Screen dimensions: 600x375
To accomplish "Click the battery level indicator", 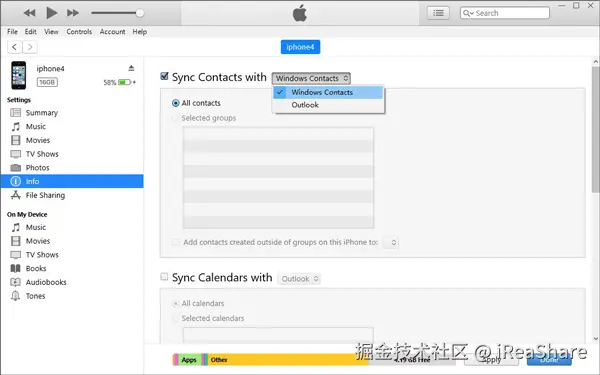I will click(124, 82).
